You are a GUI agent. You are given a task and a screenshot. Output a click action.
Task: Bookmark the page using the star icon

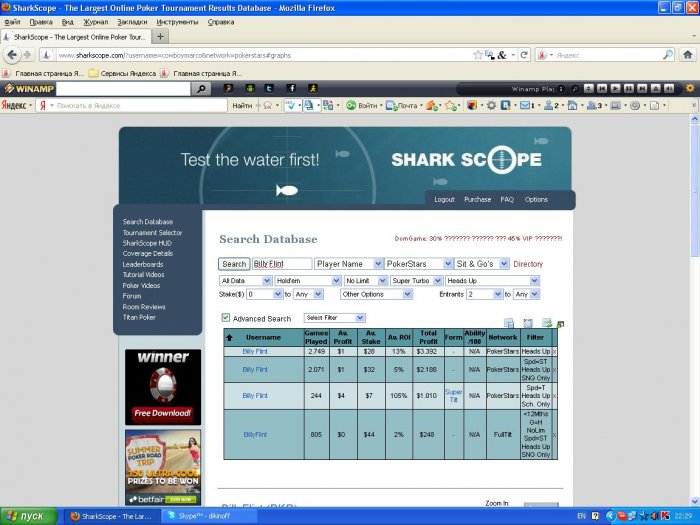[x=478, y=55]
